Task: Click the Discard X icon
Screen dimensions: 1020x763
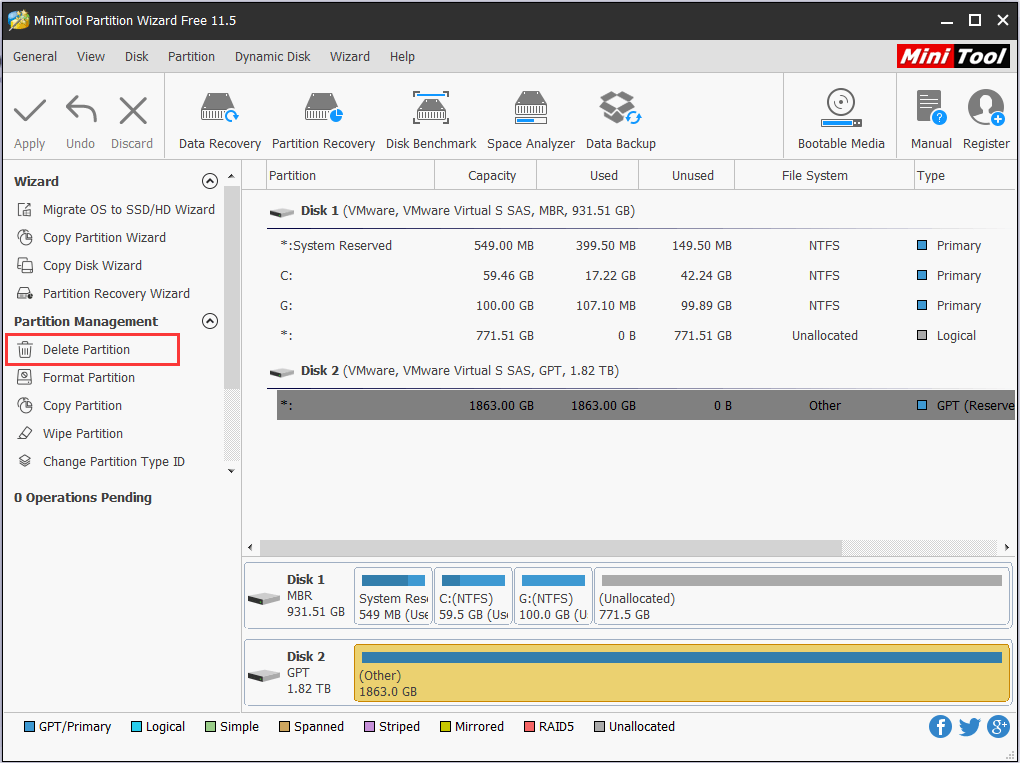Action: point(133,111)
